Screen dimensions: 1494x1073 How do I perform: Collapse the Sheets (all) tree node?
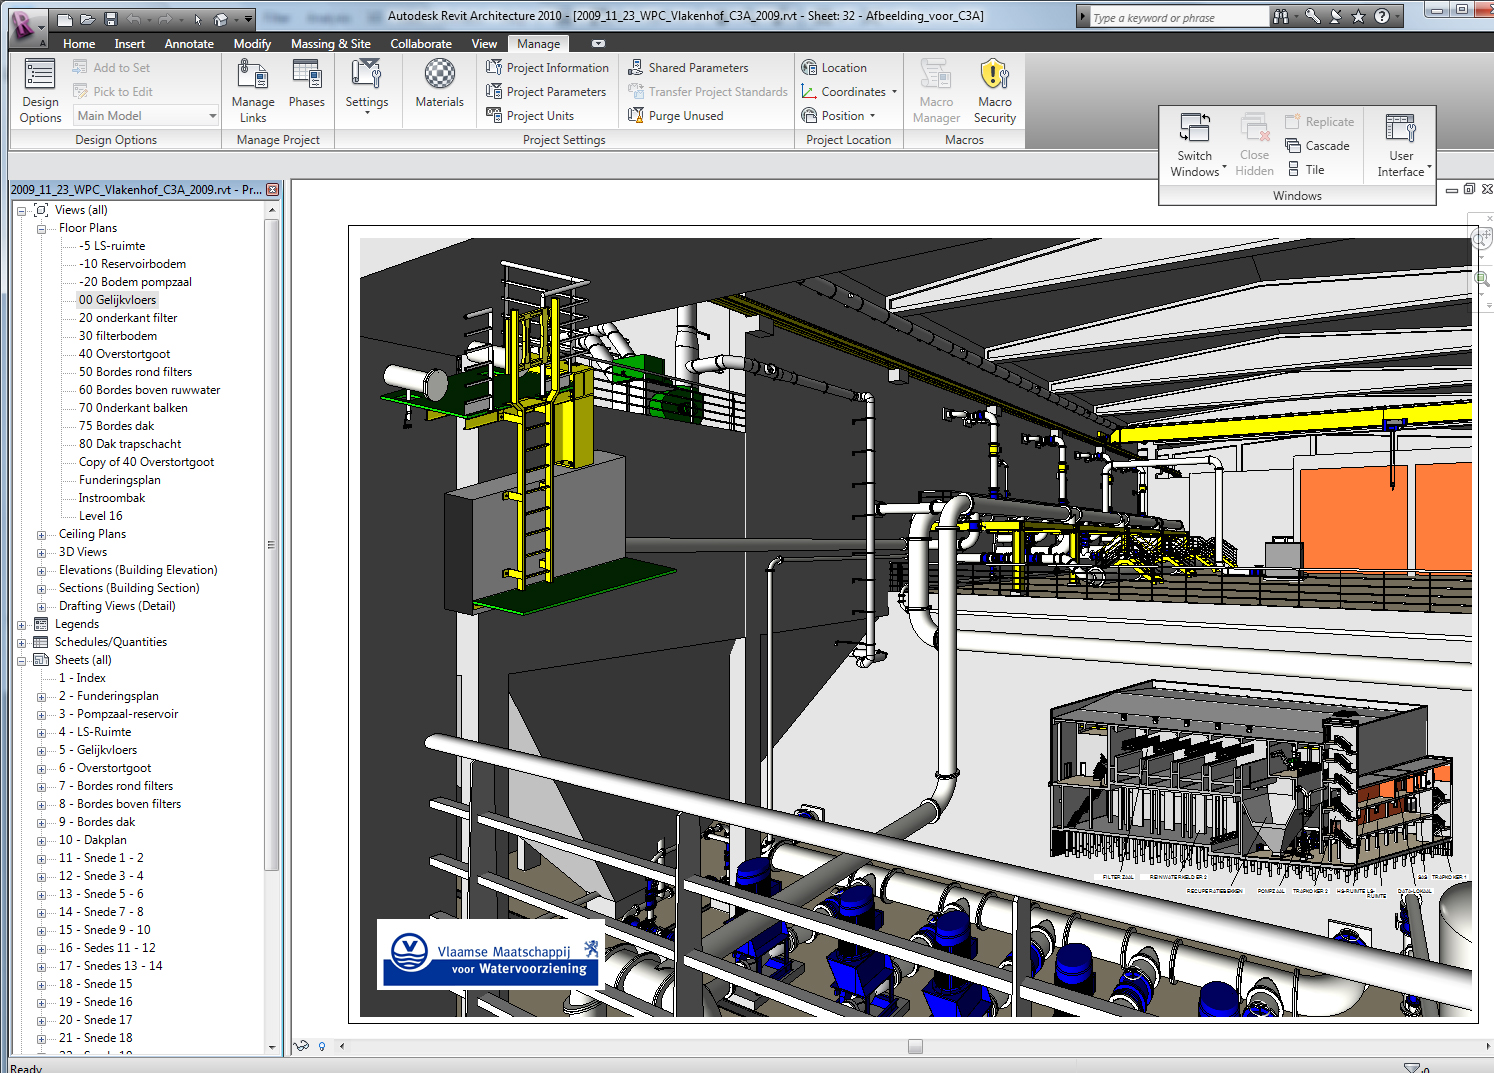point(21,661)
